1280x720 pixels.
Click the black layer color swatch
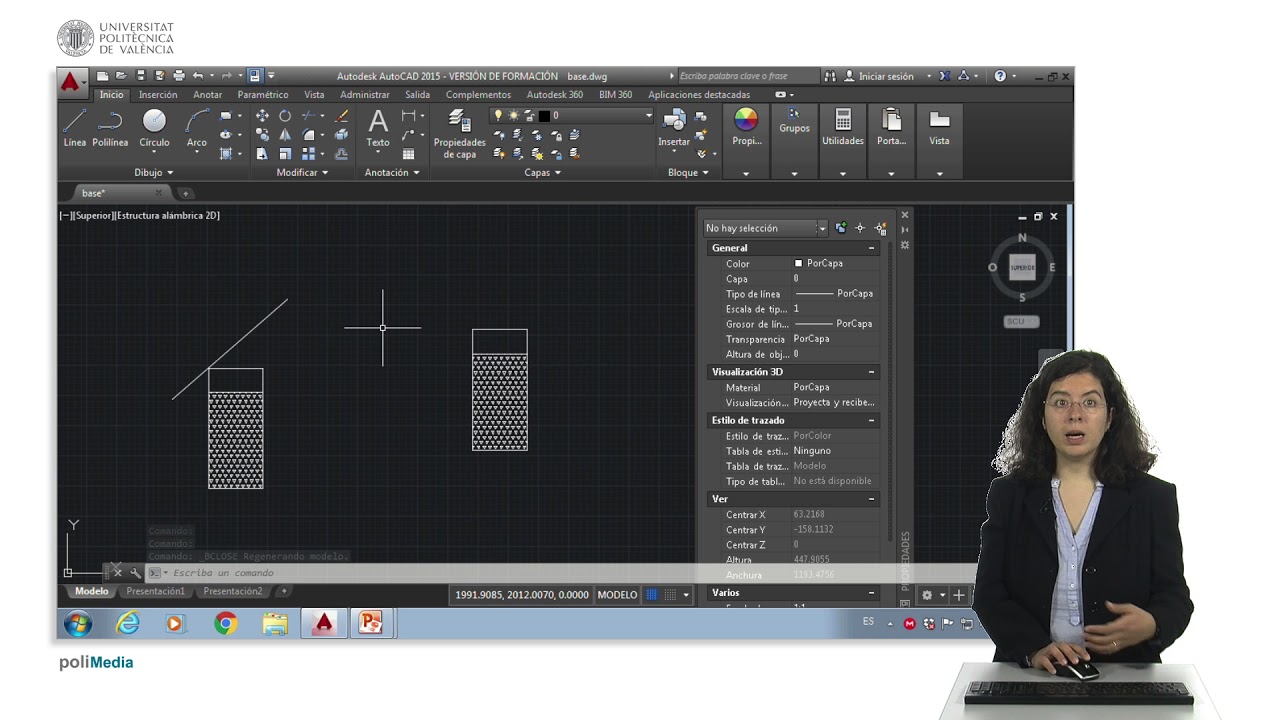pos(544,116)
